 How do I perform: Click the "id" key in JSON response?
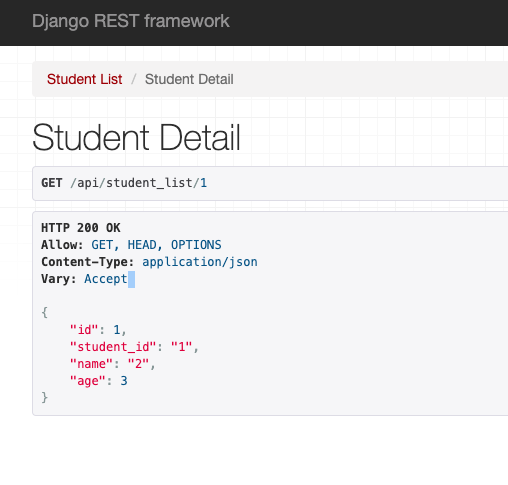[x=84, y=330]
